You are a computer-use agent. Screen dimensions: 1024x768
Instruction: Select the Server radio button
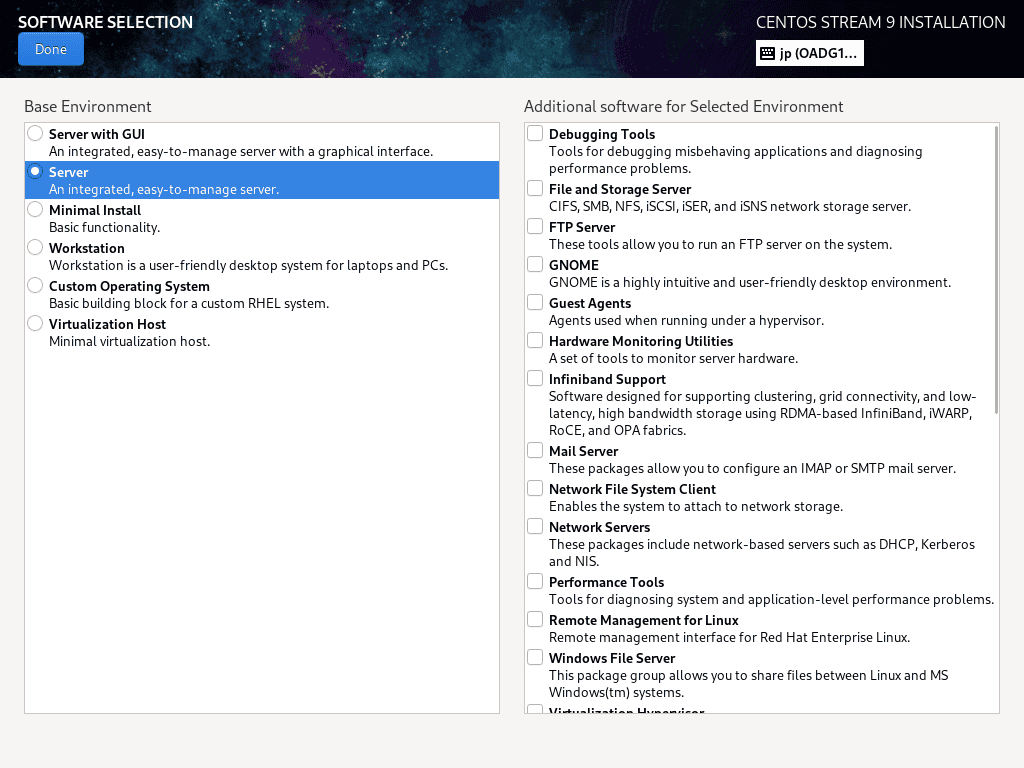[x=35, y=171]
